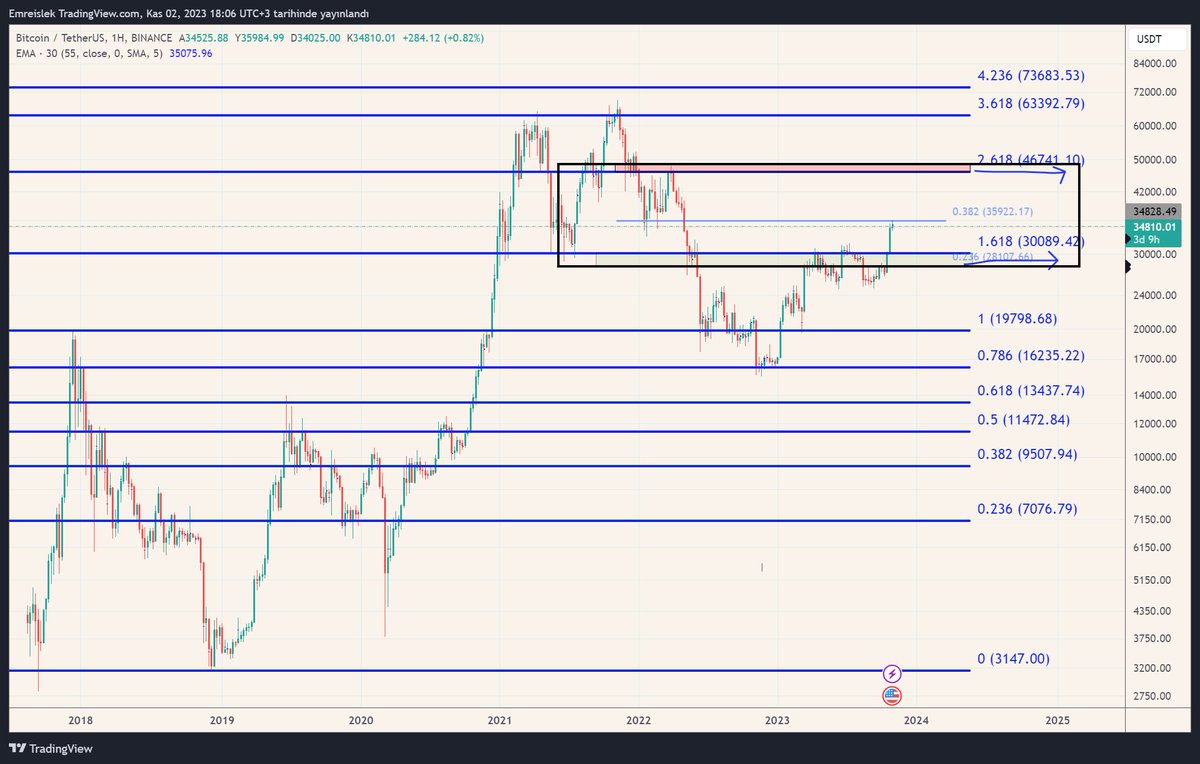The height and width of the screenshot is (764, 1200).
Task: Click the 2018 label on time axis
Action: (82, 720)
